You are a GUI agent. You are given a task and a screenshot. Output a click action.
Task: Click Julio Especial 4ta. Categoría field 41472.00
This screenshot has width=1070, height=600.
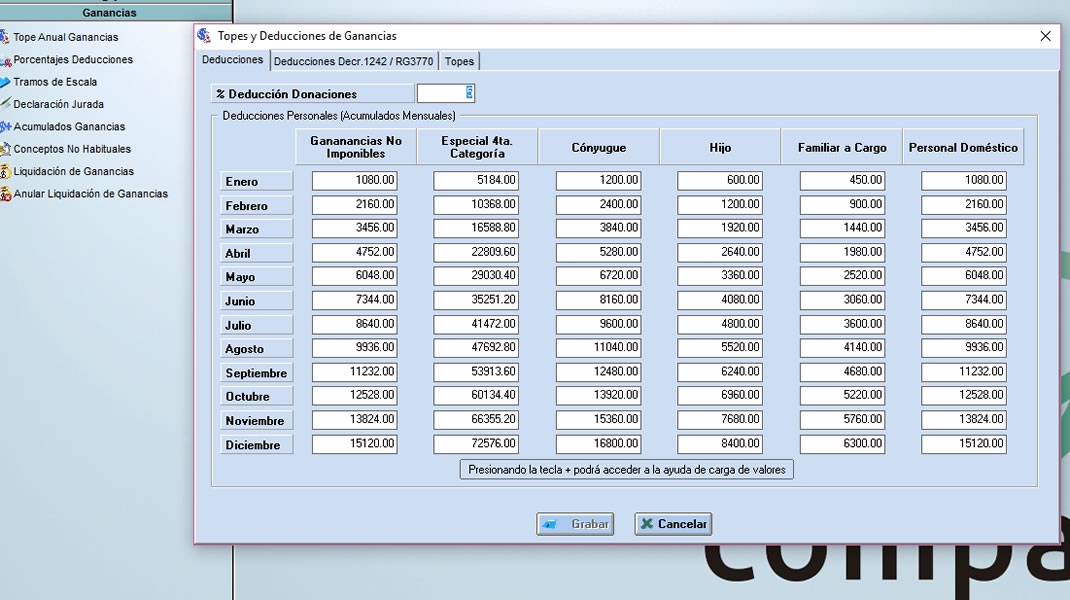pyautogui.click(x=476, y=324)
